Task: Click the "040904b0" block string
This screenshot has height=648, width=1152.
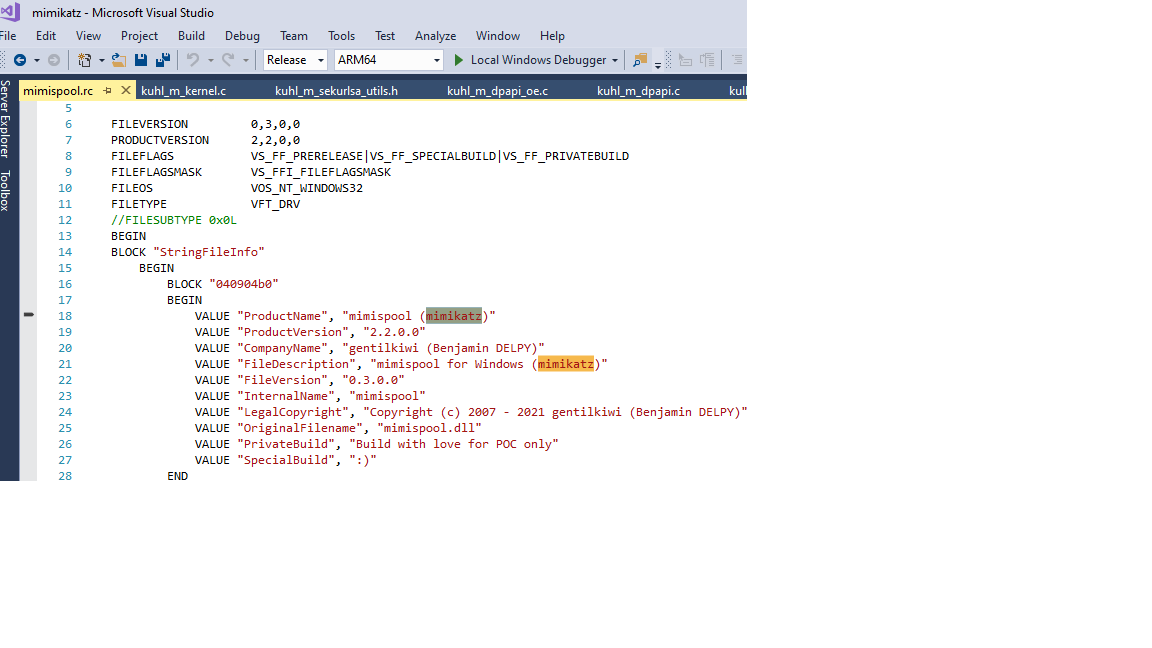Action: point(243,284)
